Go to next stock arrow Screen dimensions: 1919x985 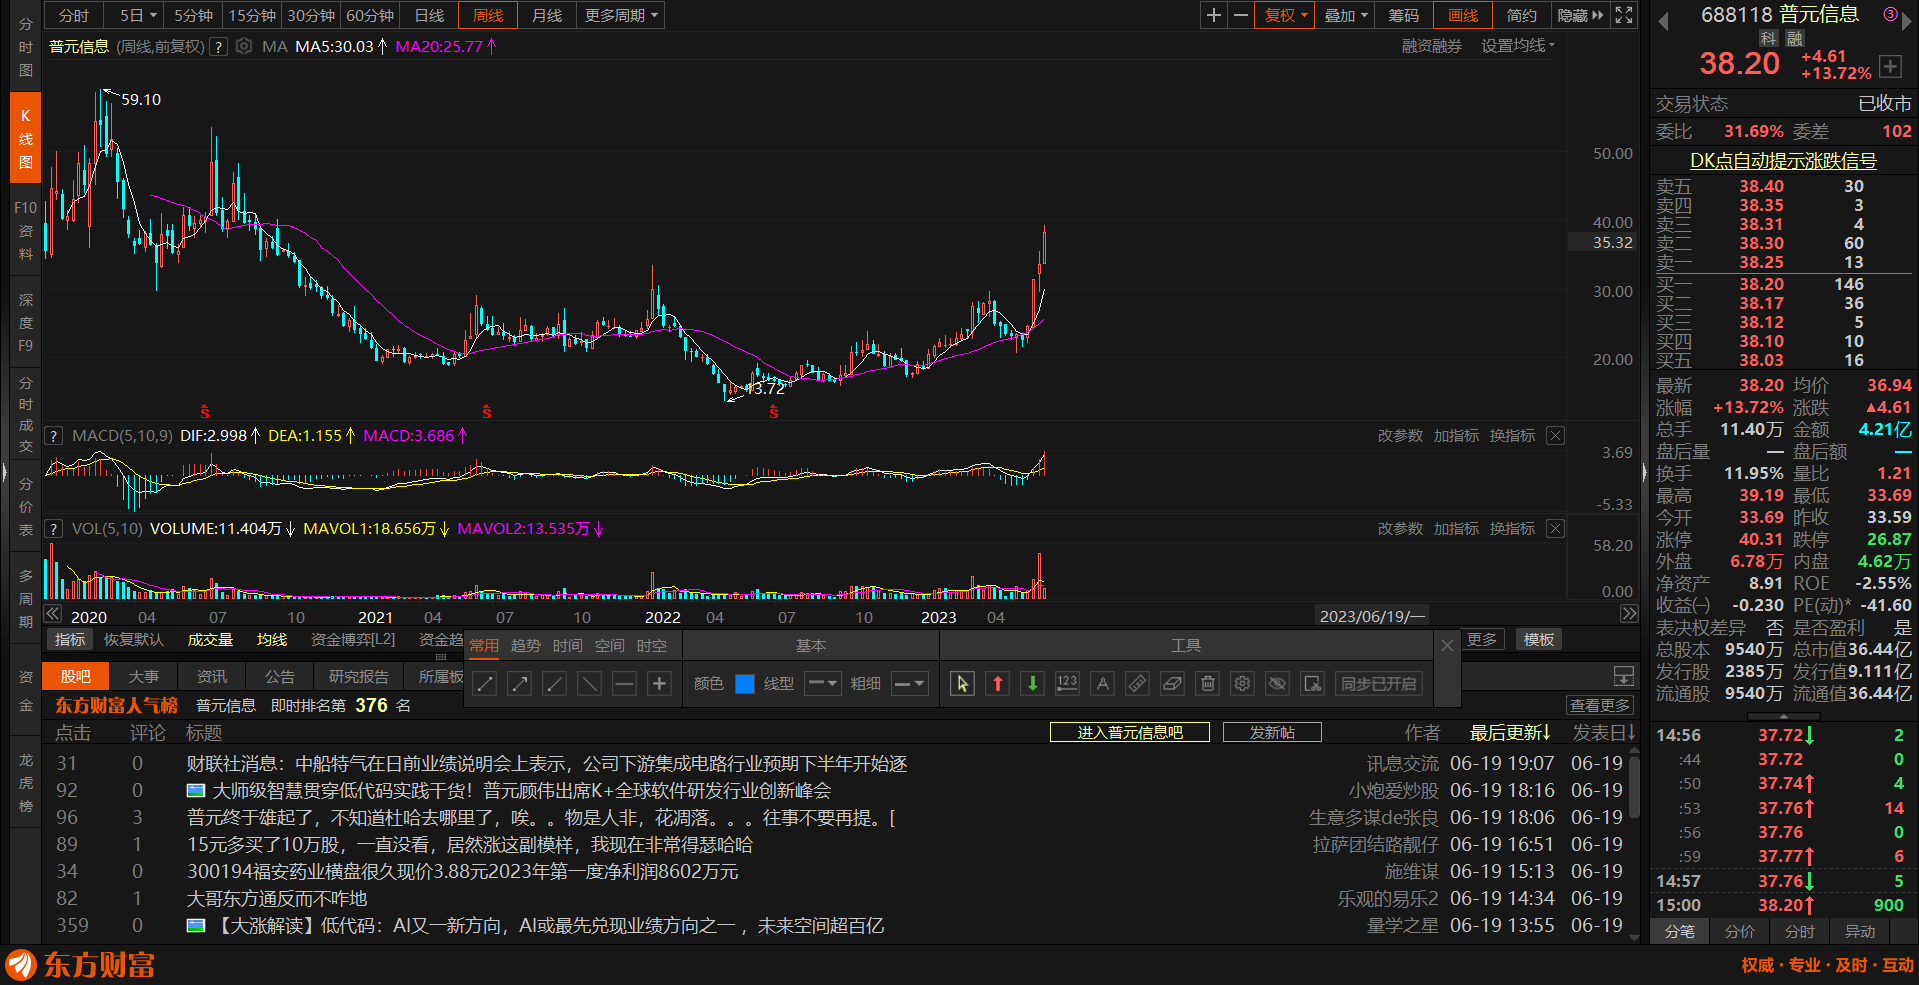pyautogui.click(x=1906, y=22)
